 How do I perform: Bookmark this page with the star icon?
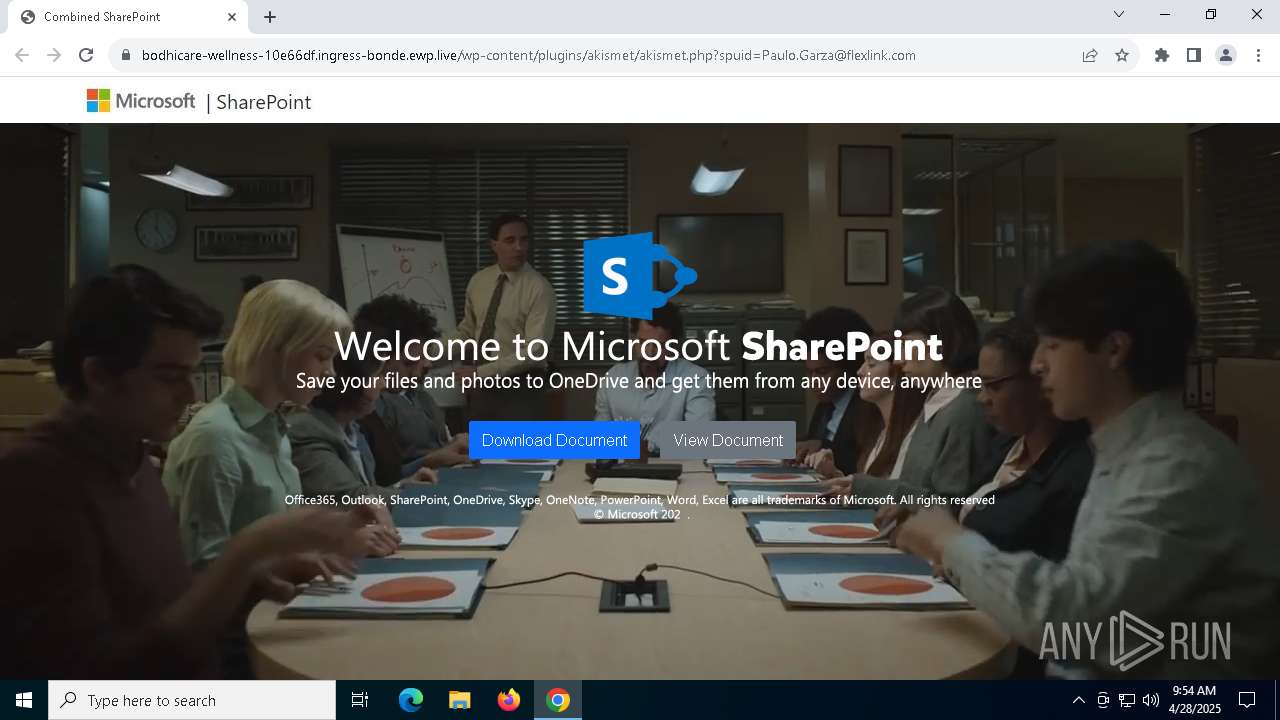pos(1122,55)
